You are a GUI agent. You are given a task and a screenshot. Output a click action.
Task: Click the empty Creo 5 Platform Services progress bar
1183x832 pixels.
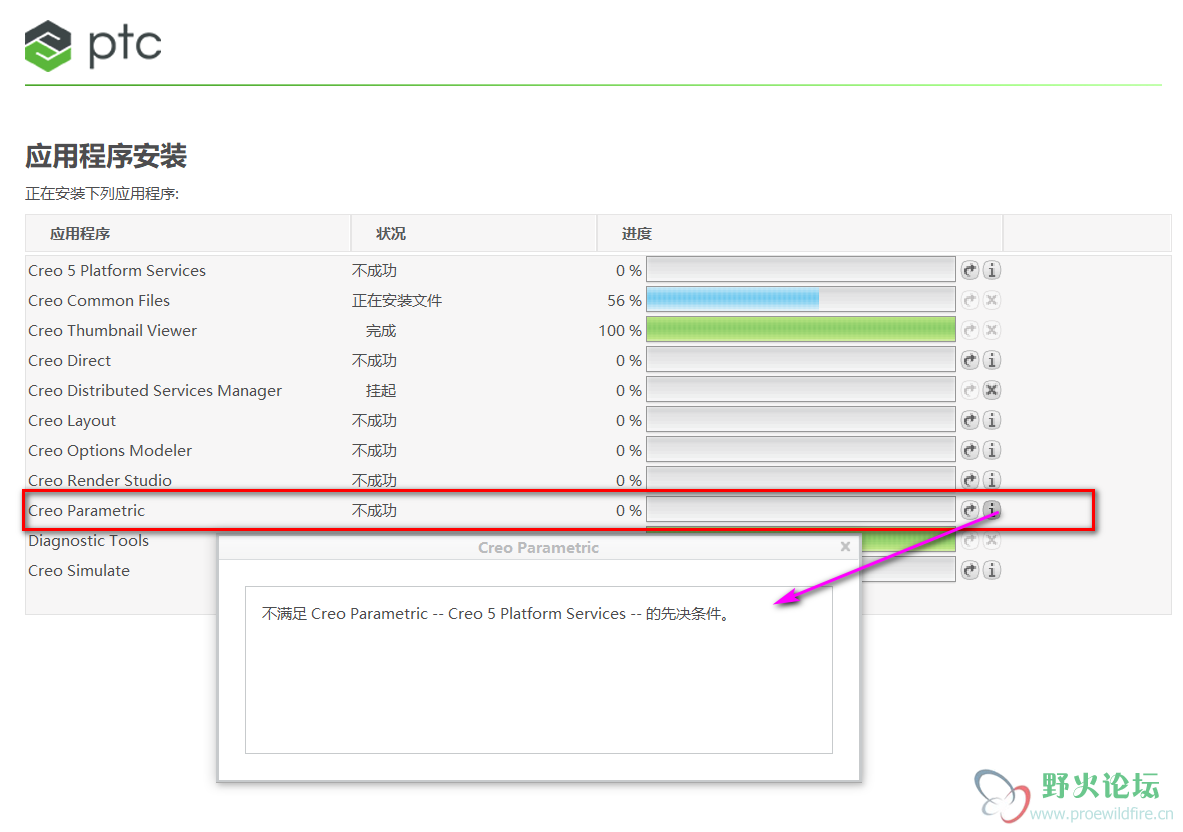point(800,270)
